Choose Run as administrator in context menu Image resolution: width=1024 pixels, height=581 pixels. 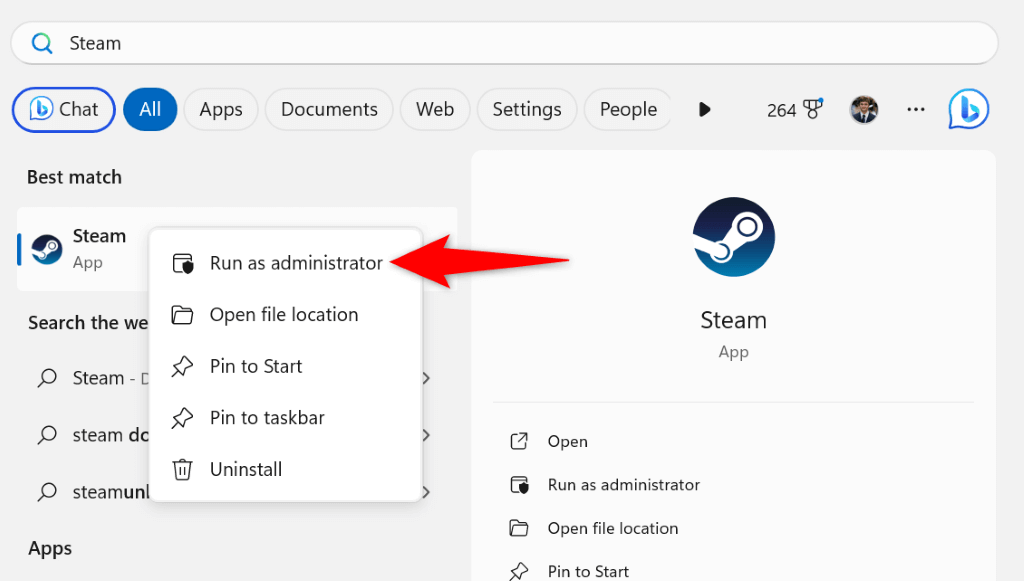tap(286, 263)
